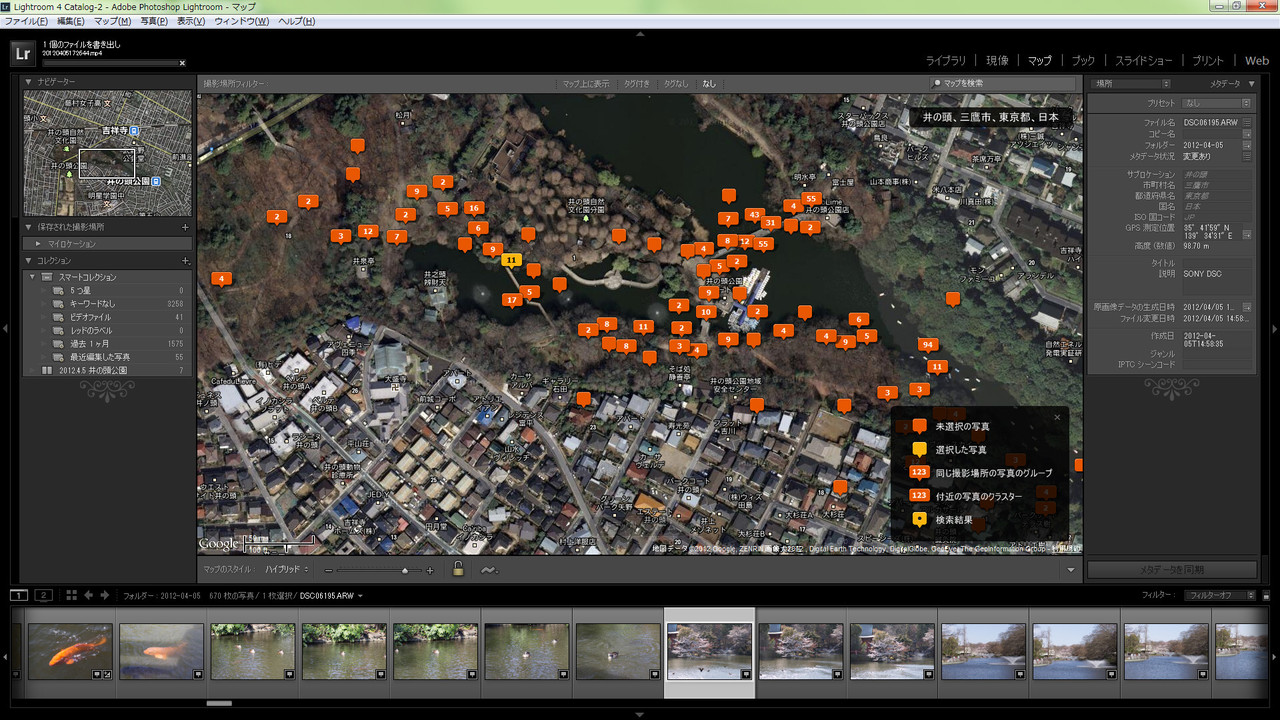Filter by 'タグ付き' (tagged)
Viewport: 1280px width, 720px height.
pyautogui.click(x=636, y=84)
